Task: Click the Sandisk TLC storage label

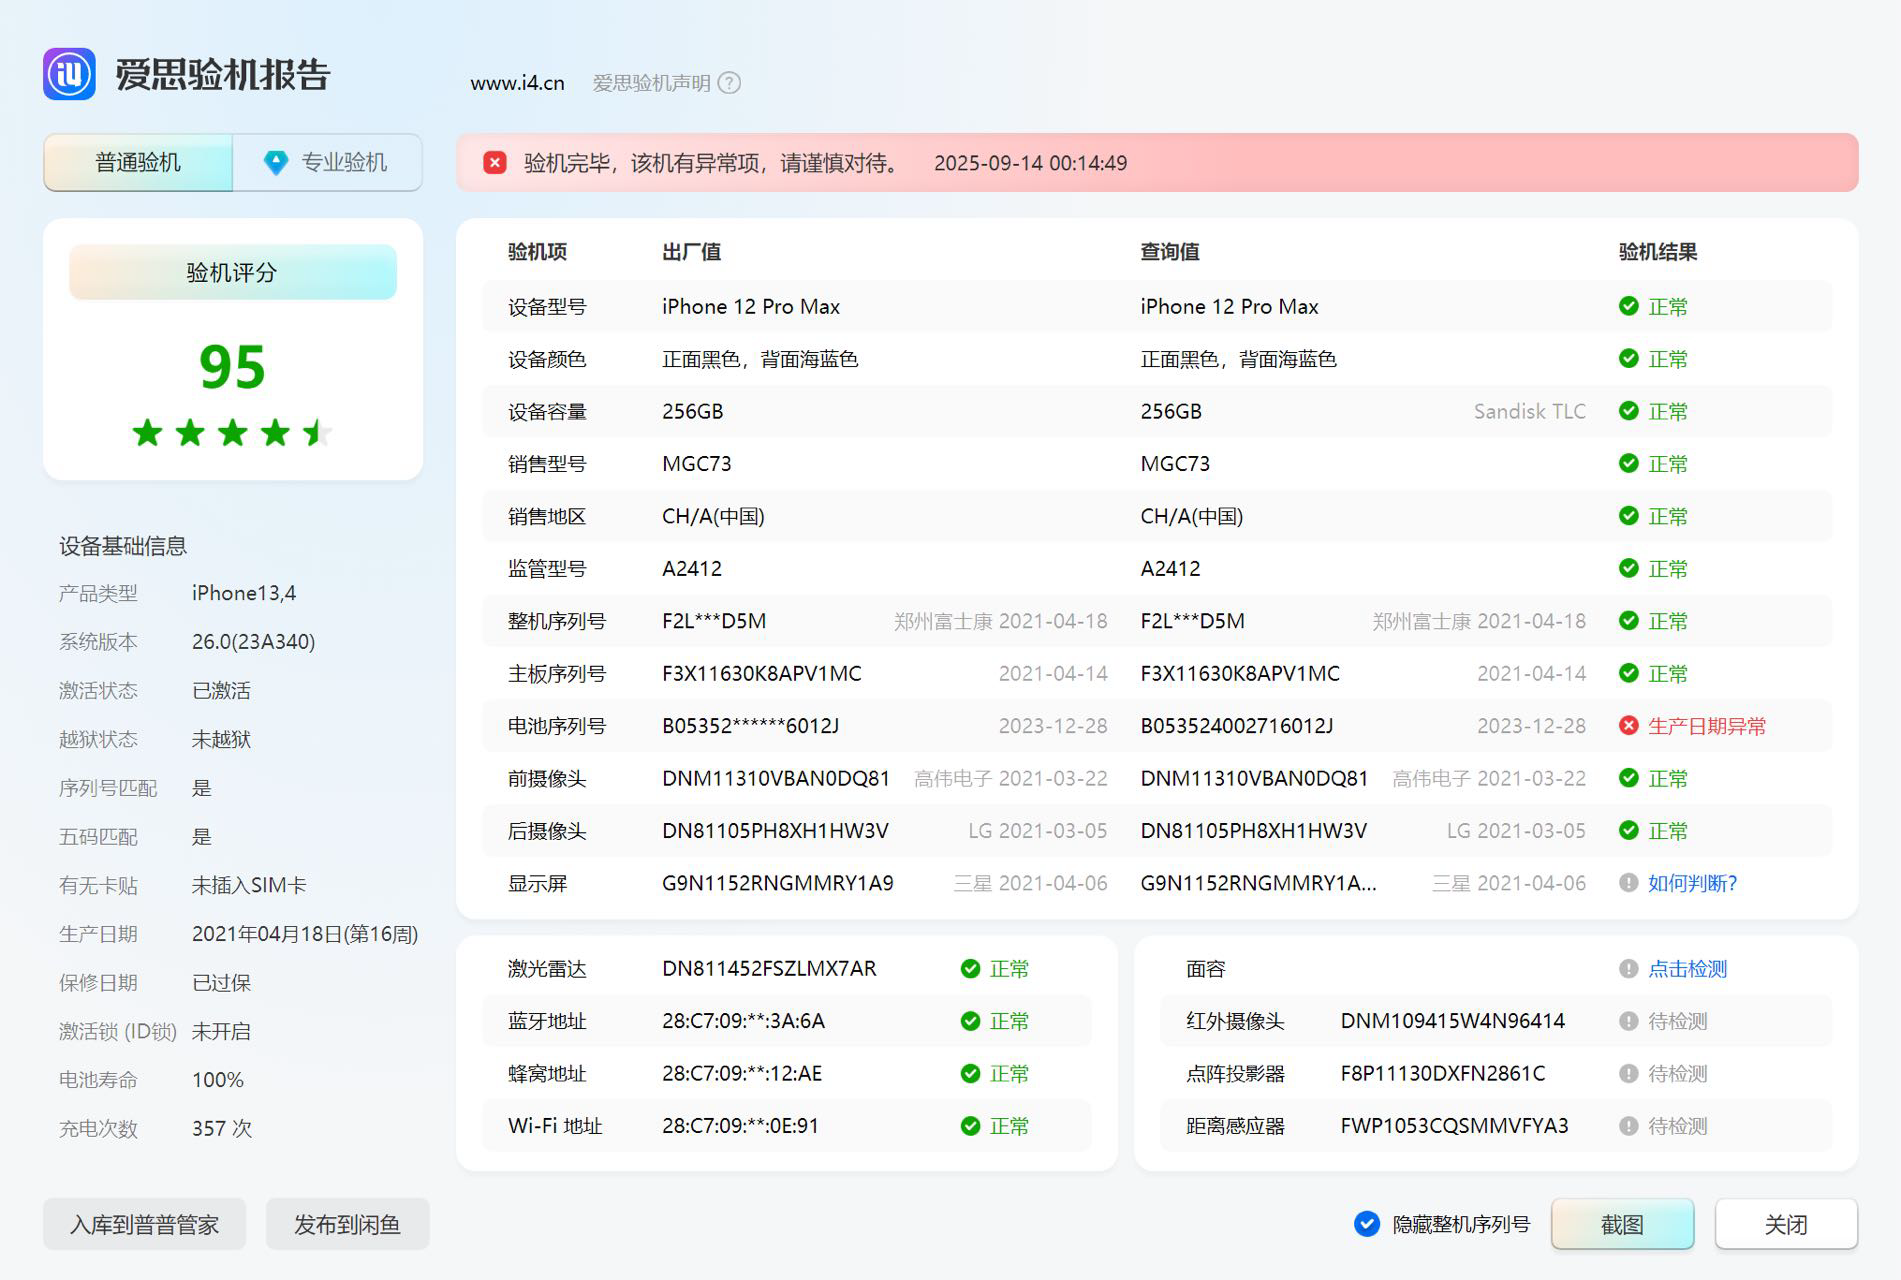Action: [1529, 411]
